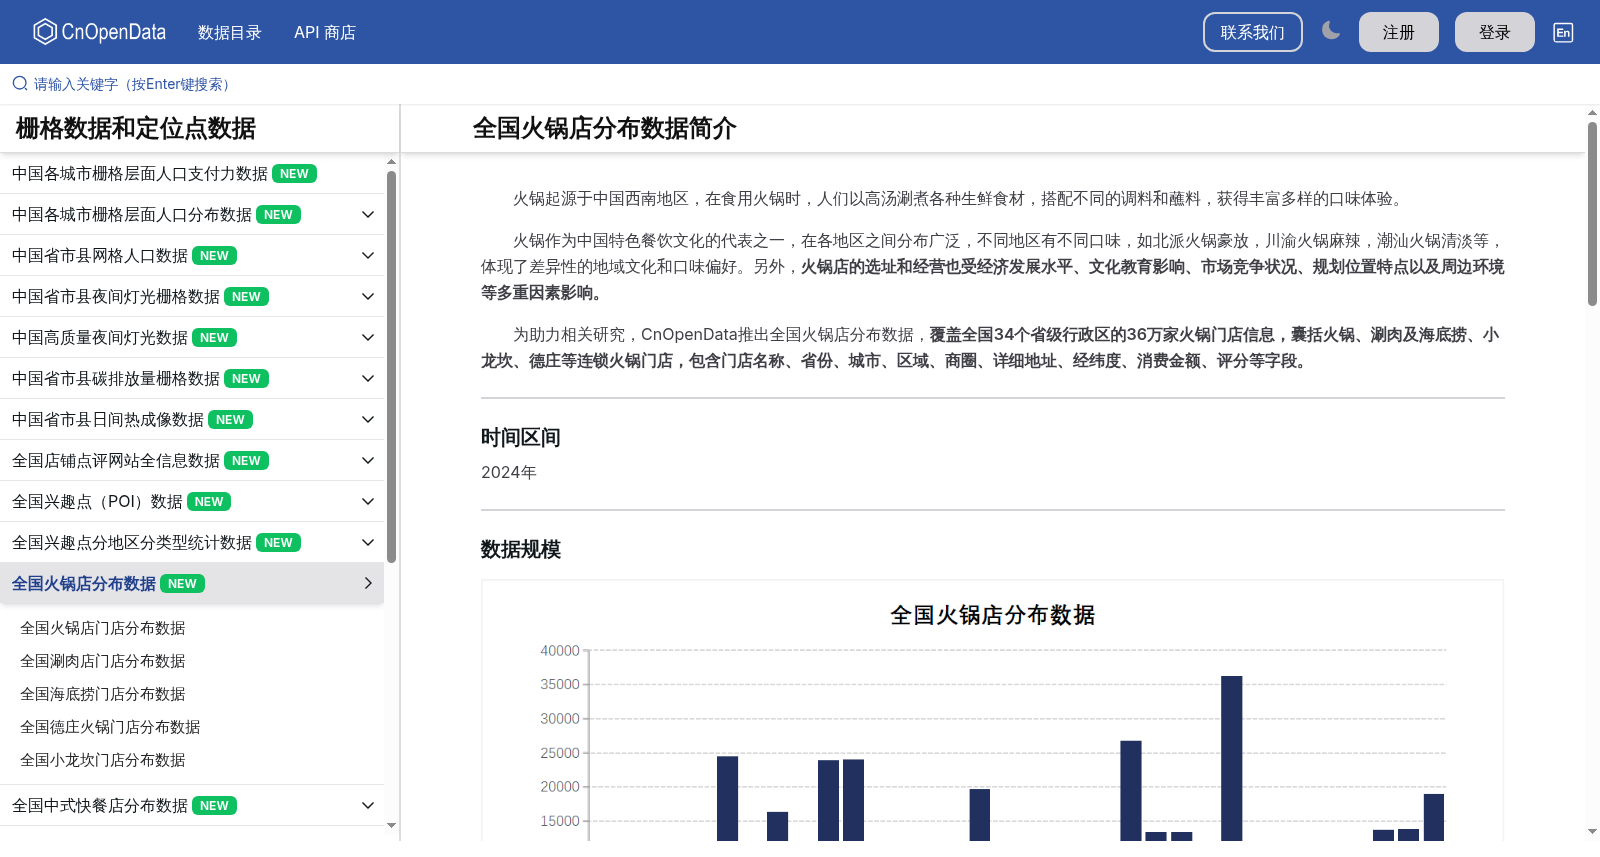
Task: Expand chevron for 全国店铺点评网站全信息数据
Action: tap(368, 460)
